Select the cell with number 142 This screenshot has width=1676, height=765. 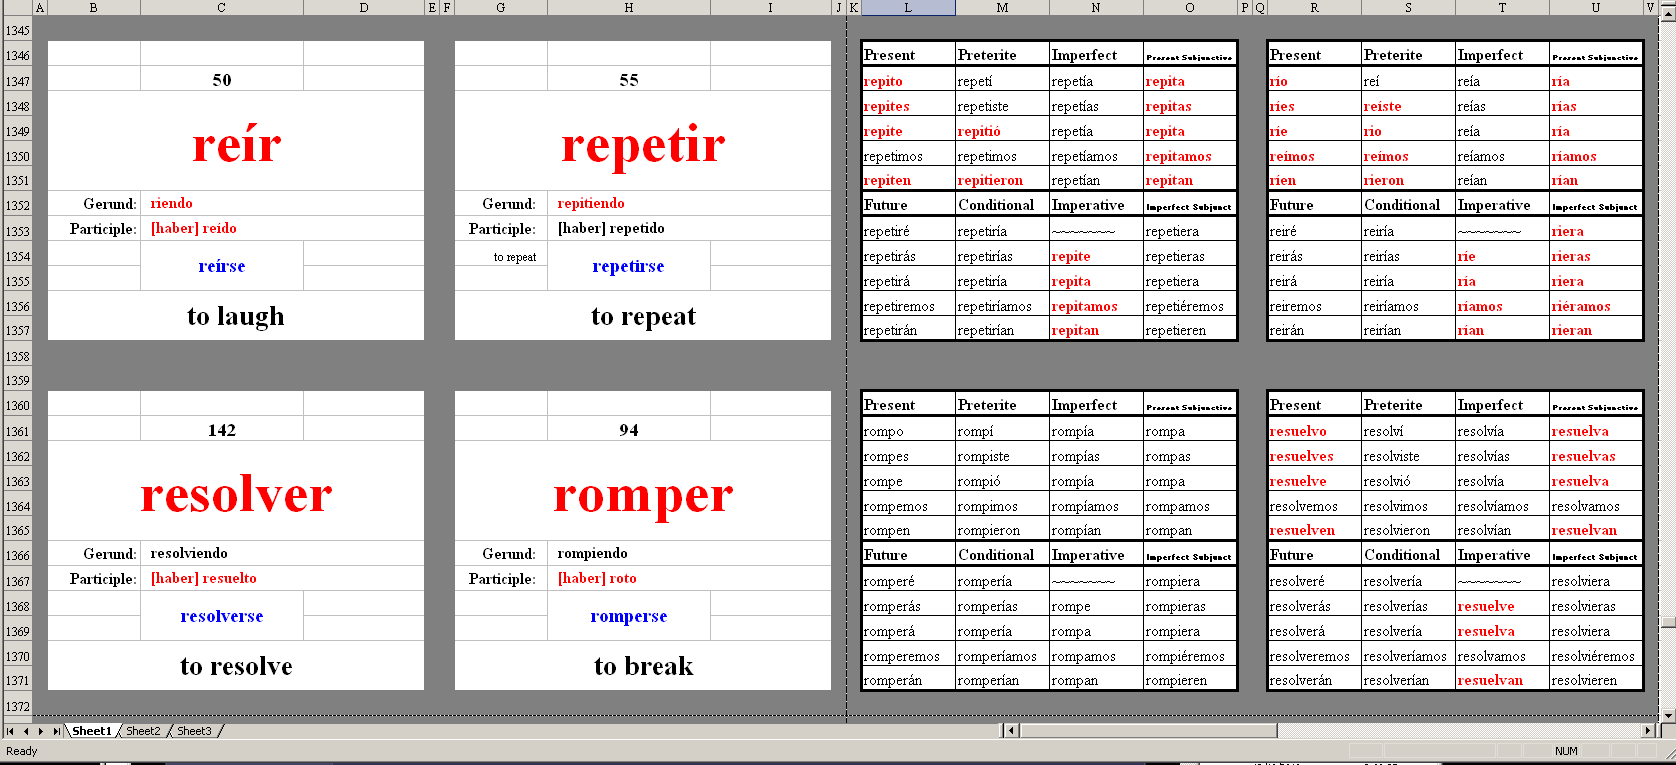222,429
